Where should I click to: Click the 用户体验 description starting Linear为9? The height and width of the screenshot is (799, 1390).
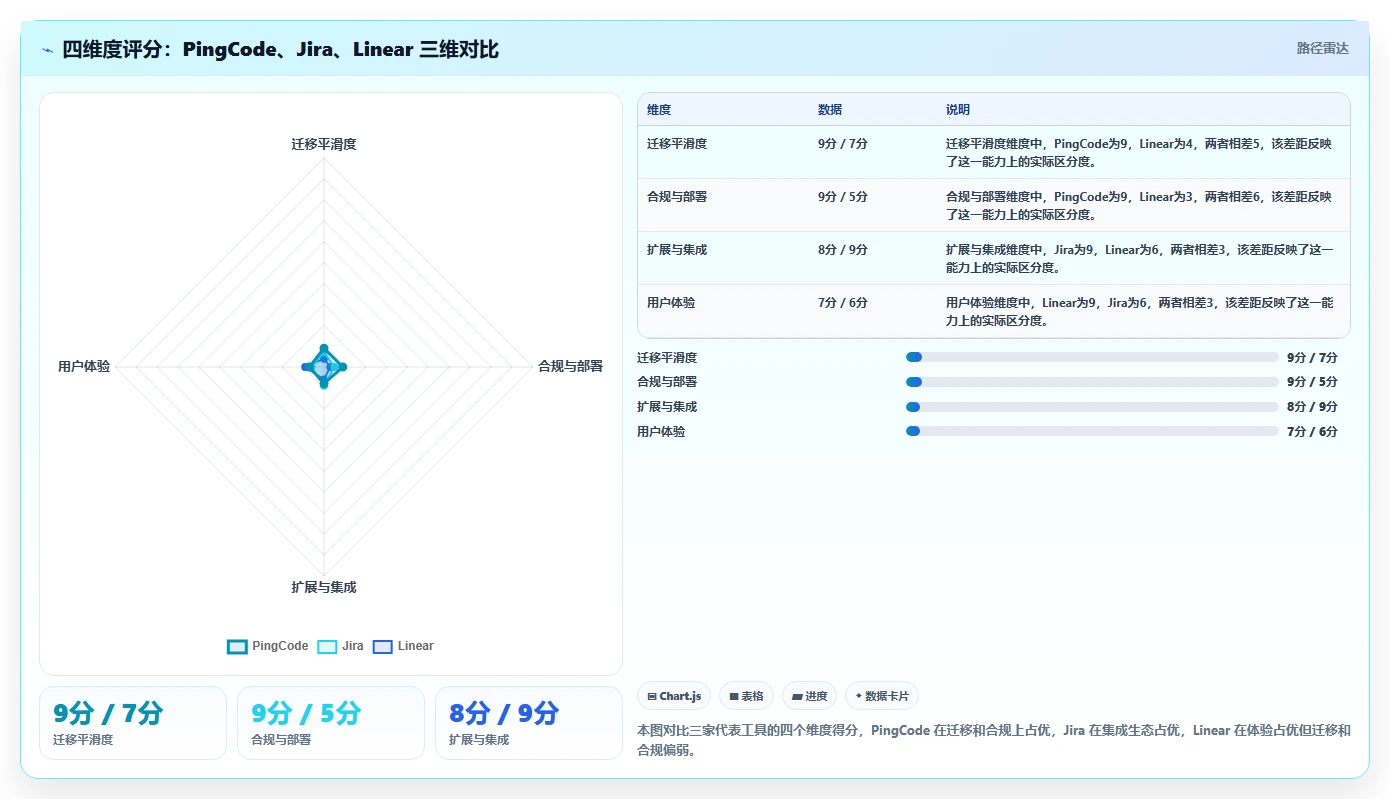pyautogui.click(x=1139, y=312)
